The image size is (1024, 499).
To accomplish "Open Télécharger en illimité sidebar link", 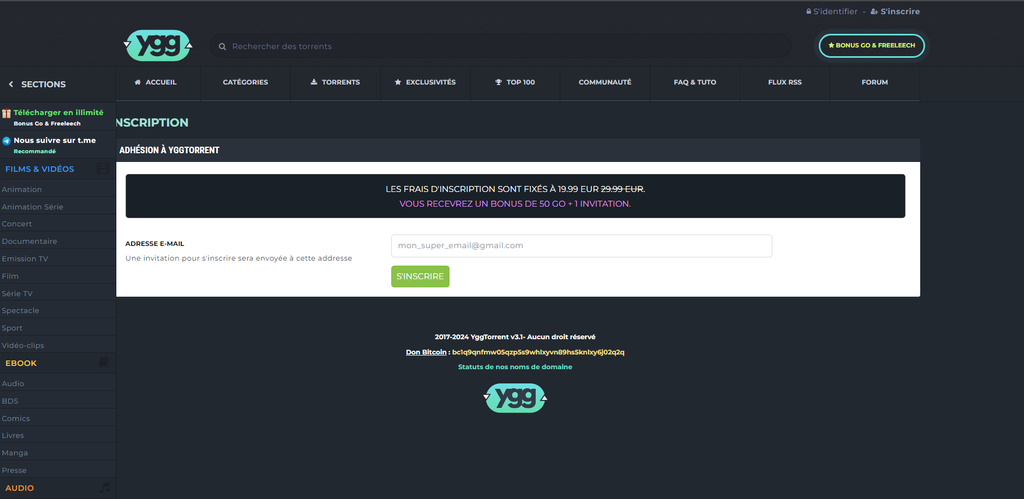I will (x=58, y=112).
